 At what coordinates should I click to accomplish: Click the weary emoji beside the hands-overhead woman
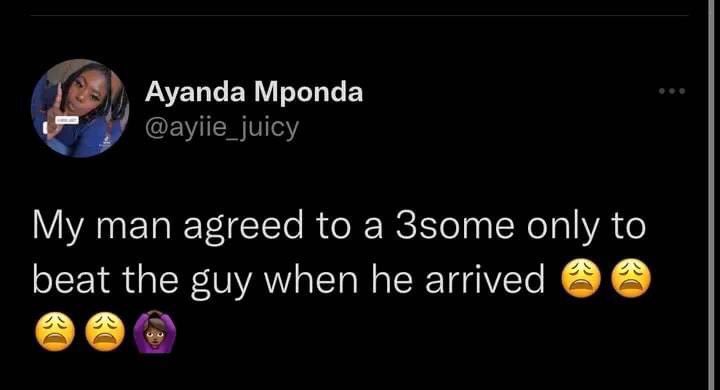click(x=106, y=332)
